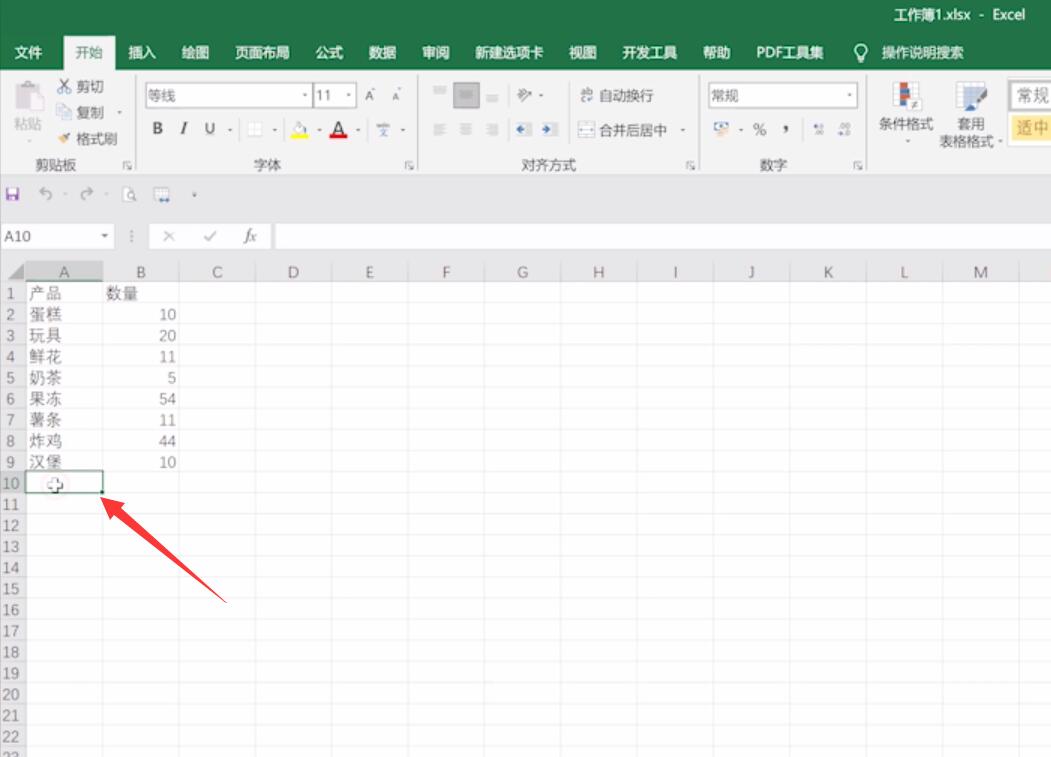Open the phonetic guide (文) tool
Viewport: 1051px width, 757px height.
point(383,129)
